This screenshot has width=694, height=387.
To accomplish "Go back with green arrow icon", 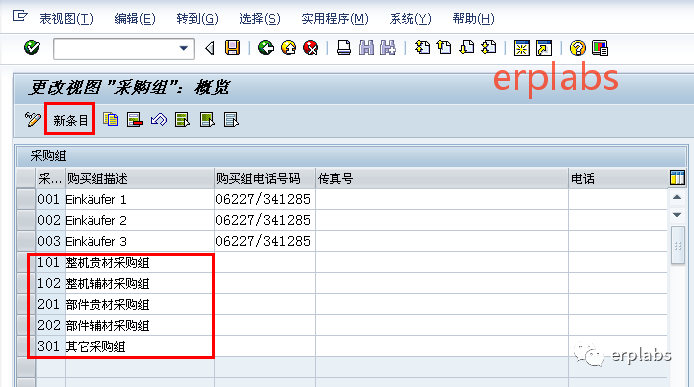I will click(x=266, y=47).
